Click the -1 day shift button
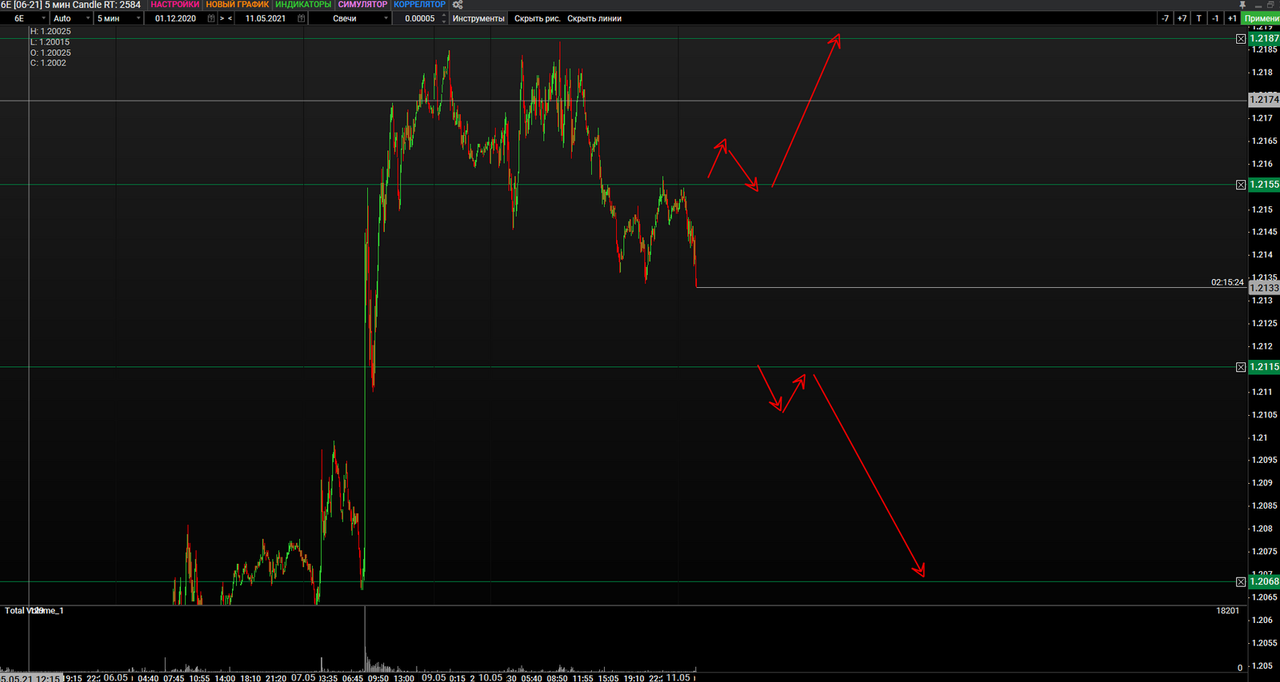 pos(1215,18)
